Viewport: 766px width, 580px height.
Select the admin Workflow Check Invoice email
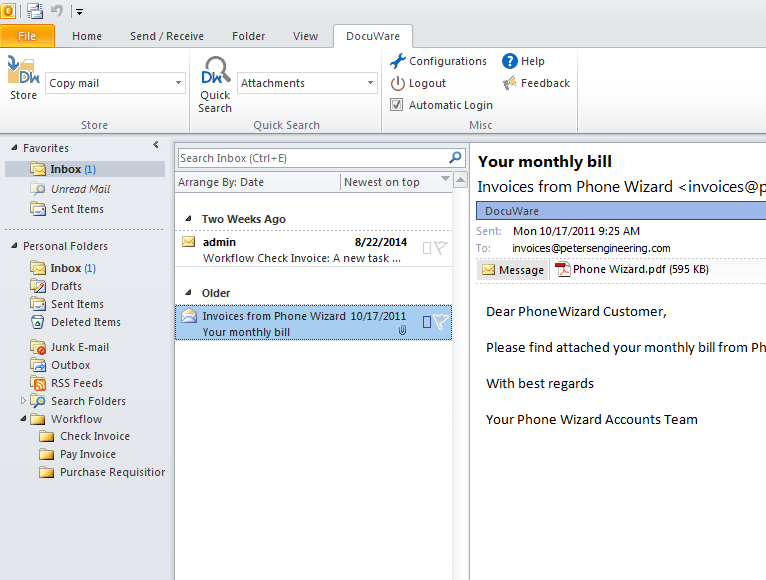click(313, 250)
